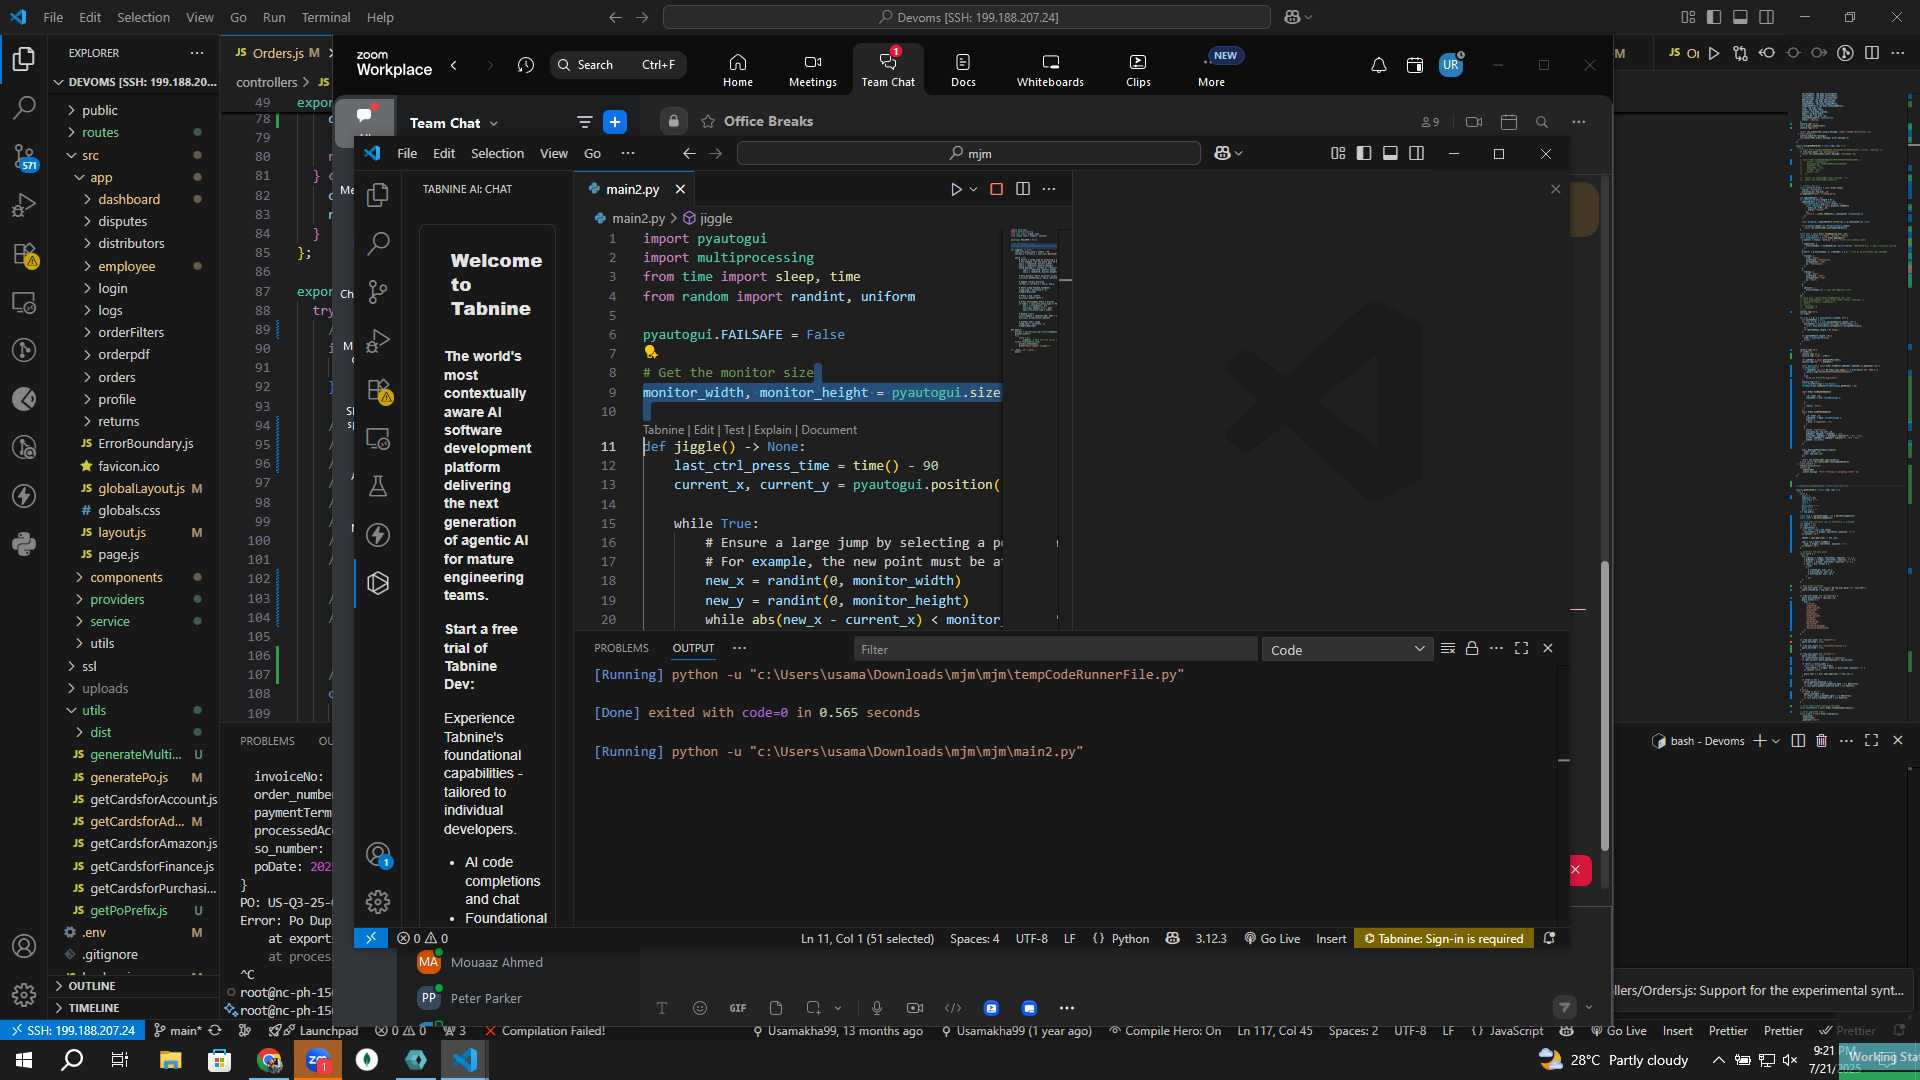Click Tabnine Sign-in is required status
1920x1080 pixels.
click(x=1444, y=939)
